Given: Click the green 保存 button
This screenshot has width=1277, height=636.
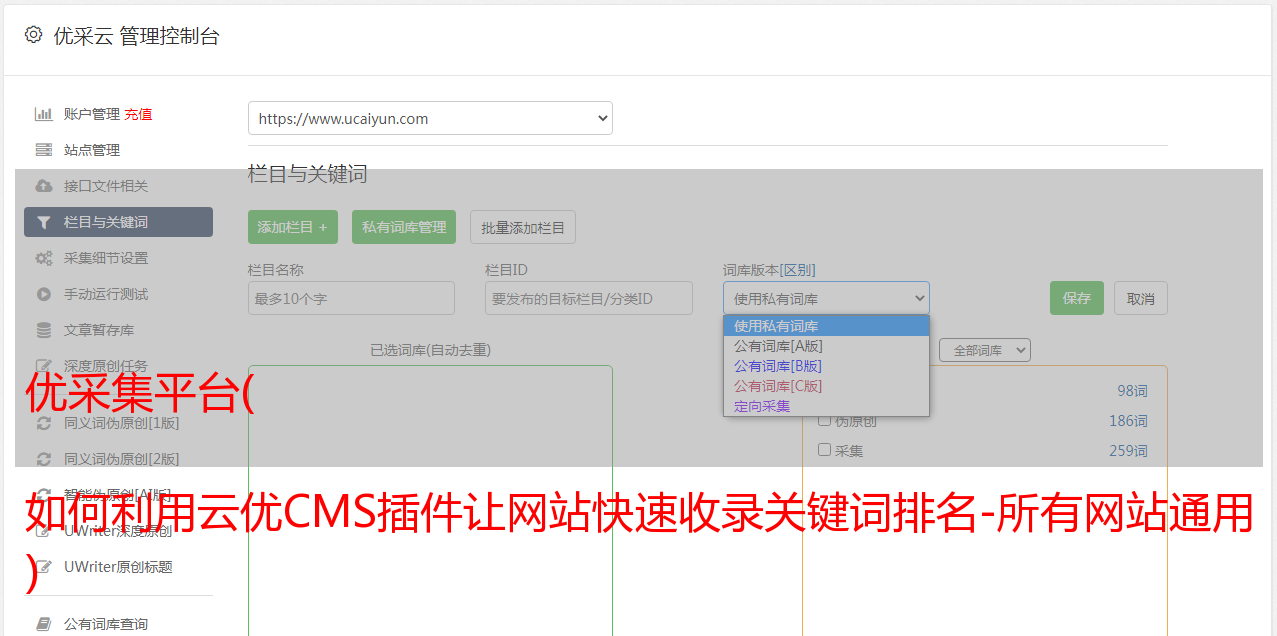Looking at the screenshot, I should (x=1077, y=298).
